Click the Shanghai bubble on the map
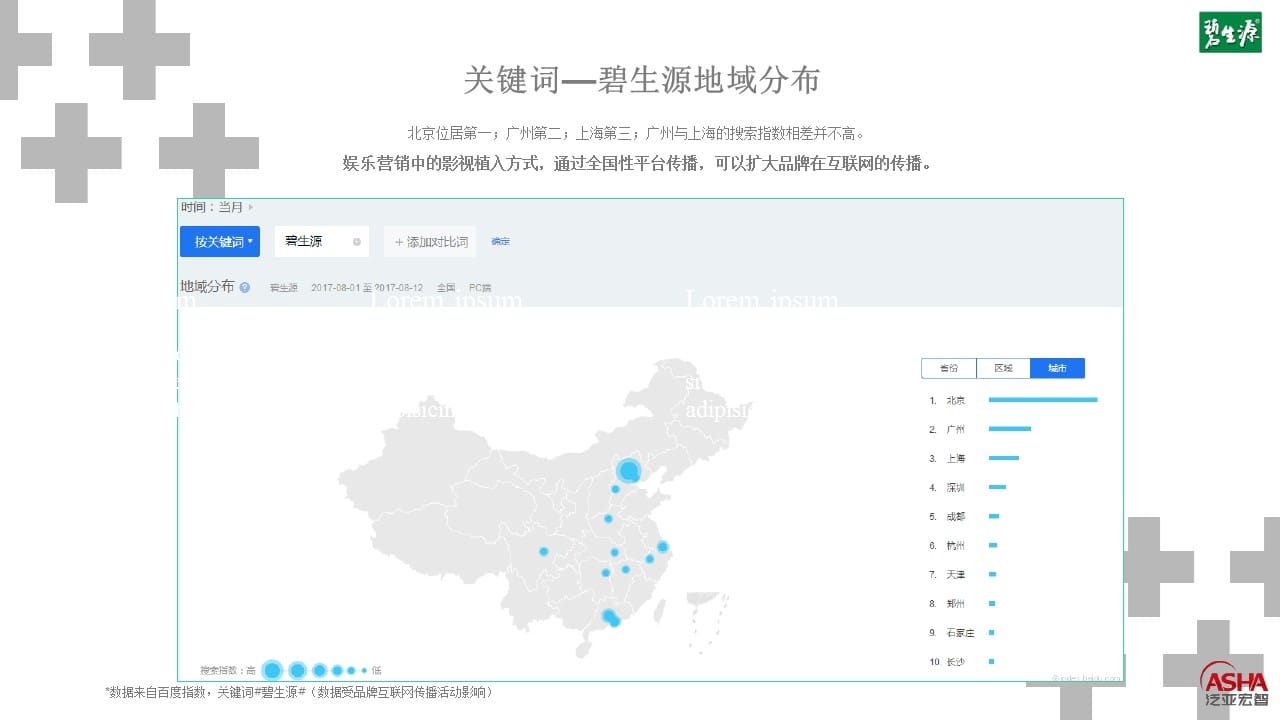 click(662, 547)
